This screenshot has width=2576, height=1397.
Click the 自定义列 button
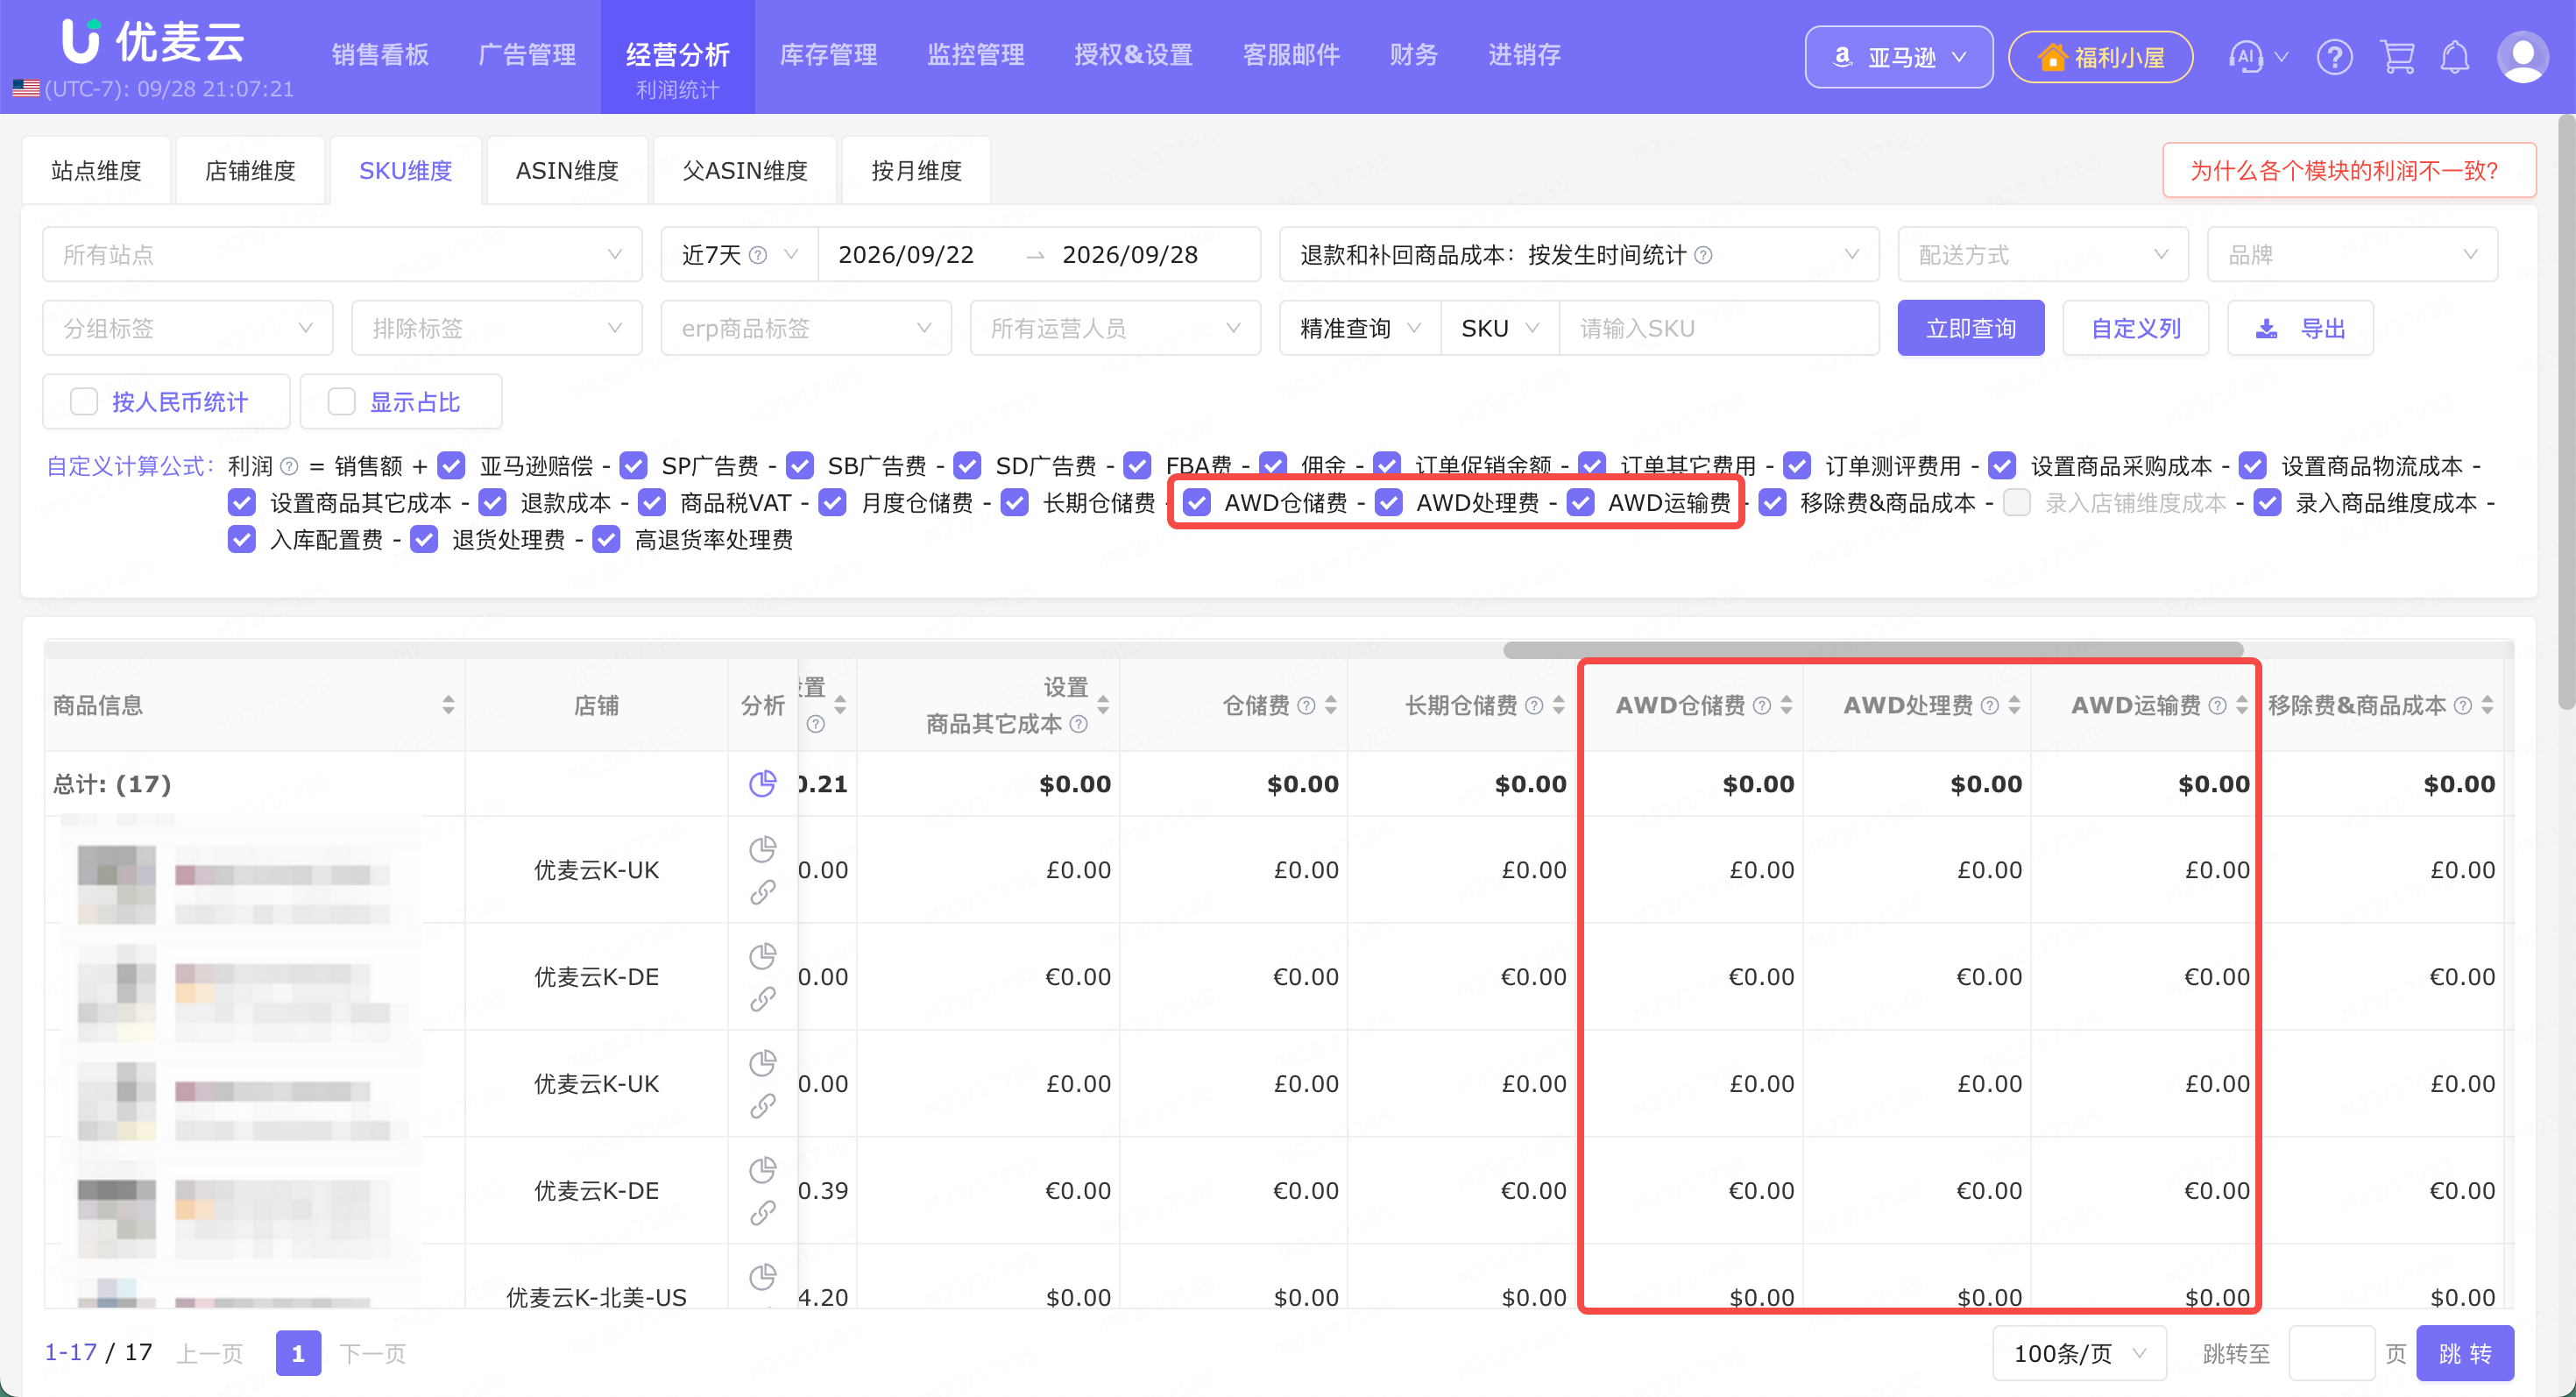click(x=2136, y=328)
